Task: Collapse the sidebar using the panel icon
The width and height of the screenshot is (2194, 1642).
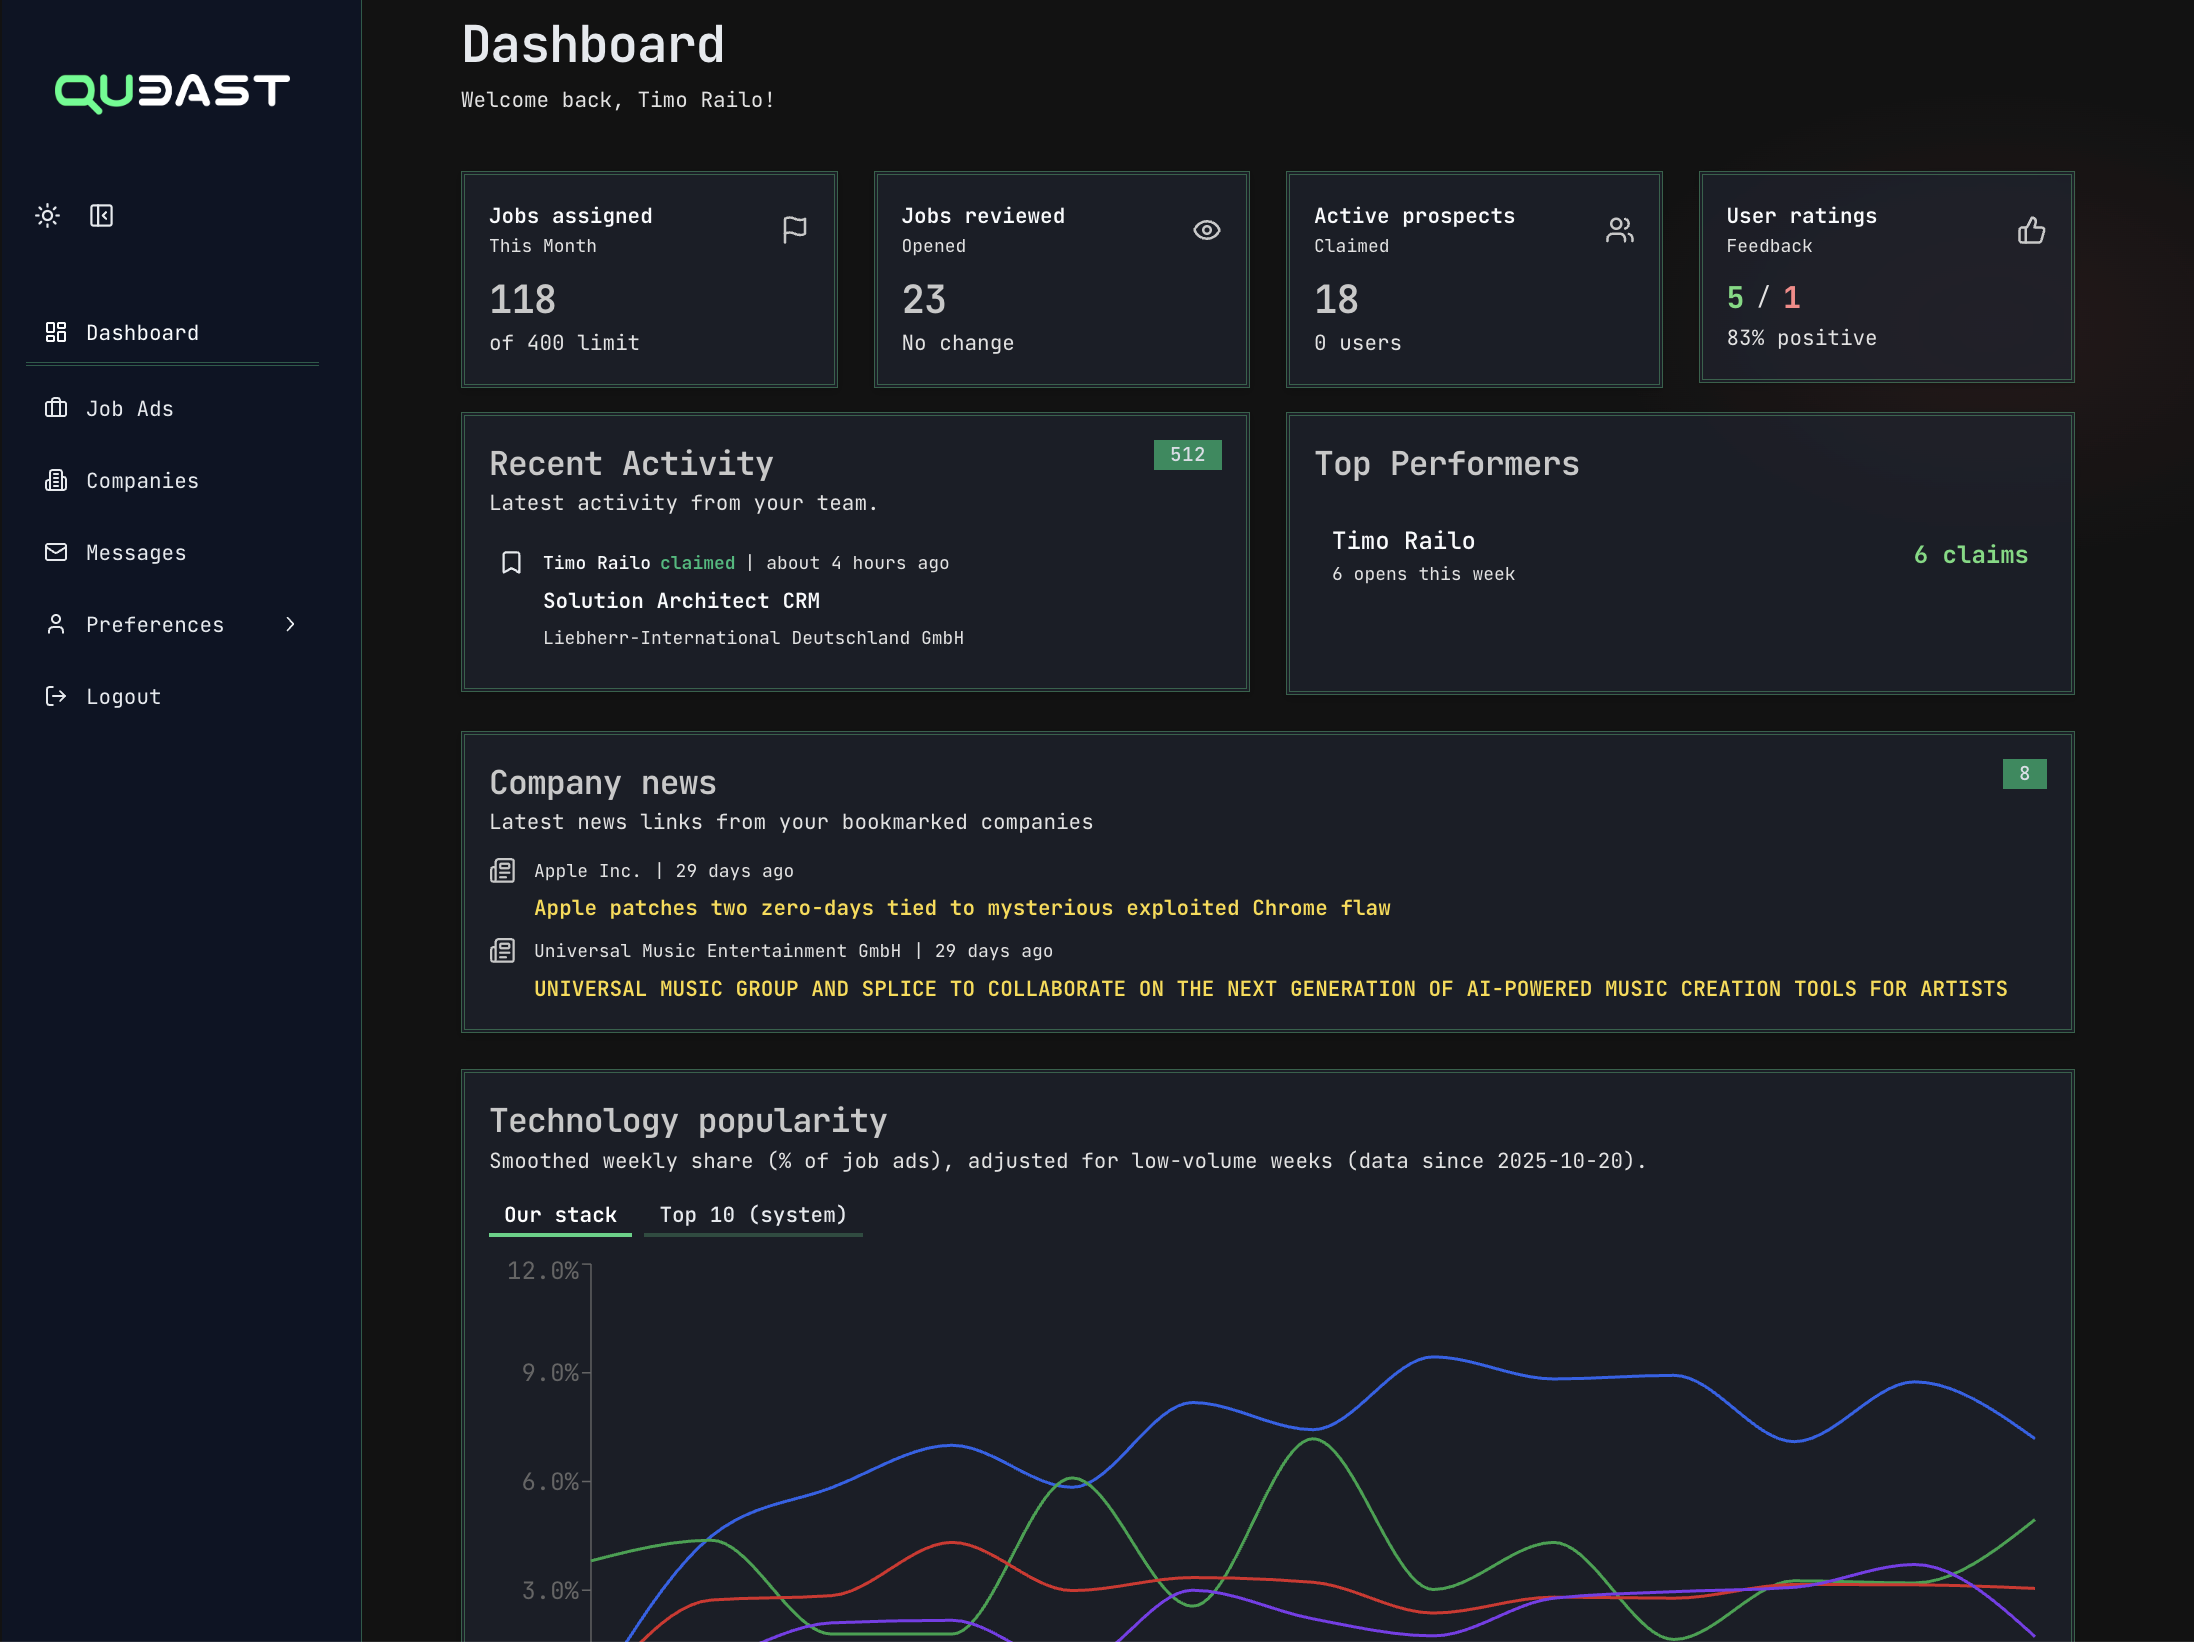Action: click(101, 215)
